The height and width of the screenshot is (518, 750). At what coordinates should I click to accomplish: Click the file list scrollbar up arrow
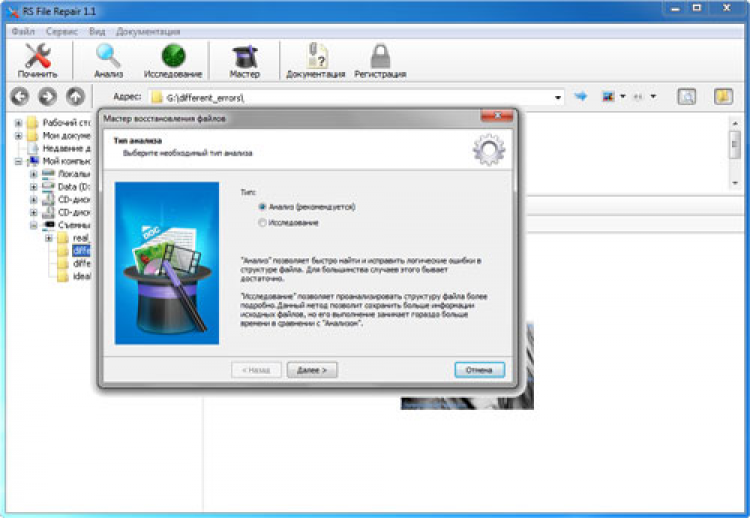735,123
